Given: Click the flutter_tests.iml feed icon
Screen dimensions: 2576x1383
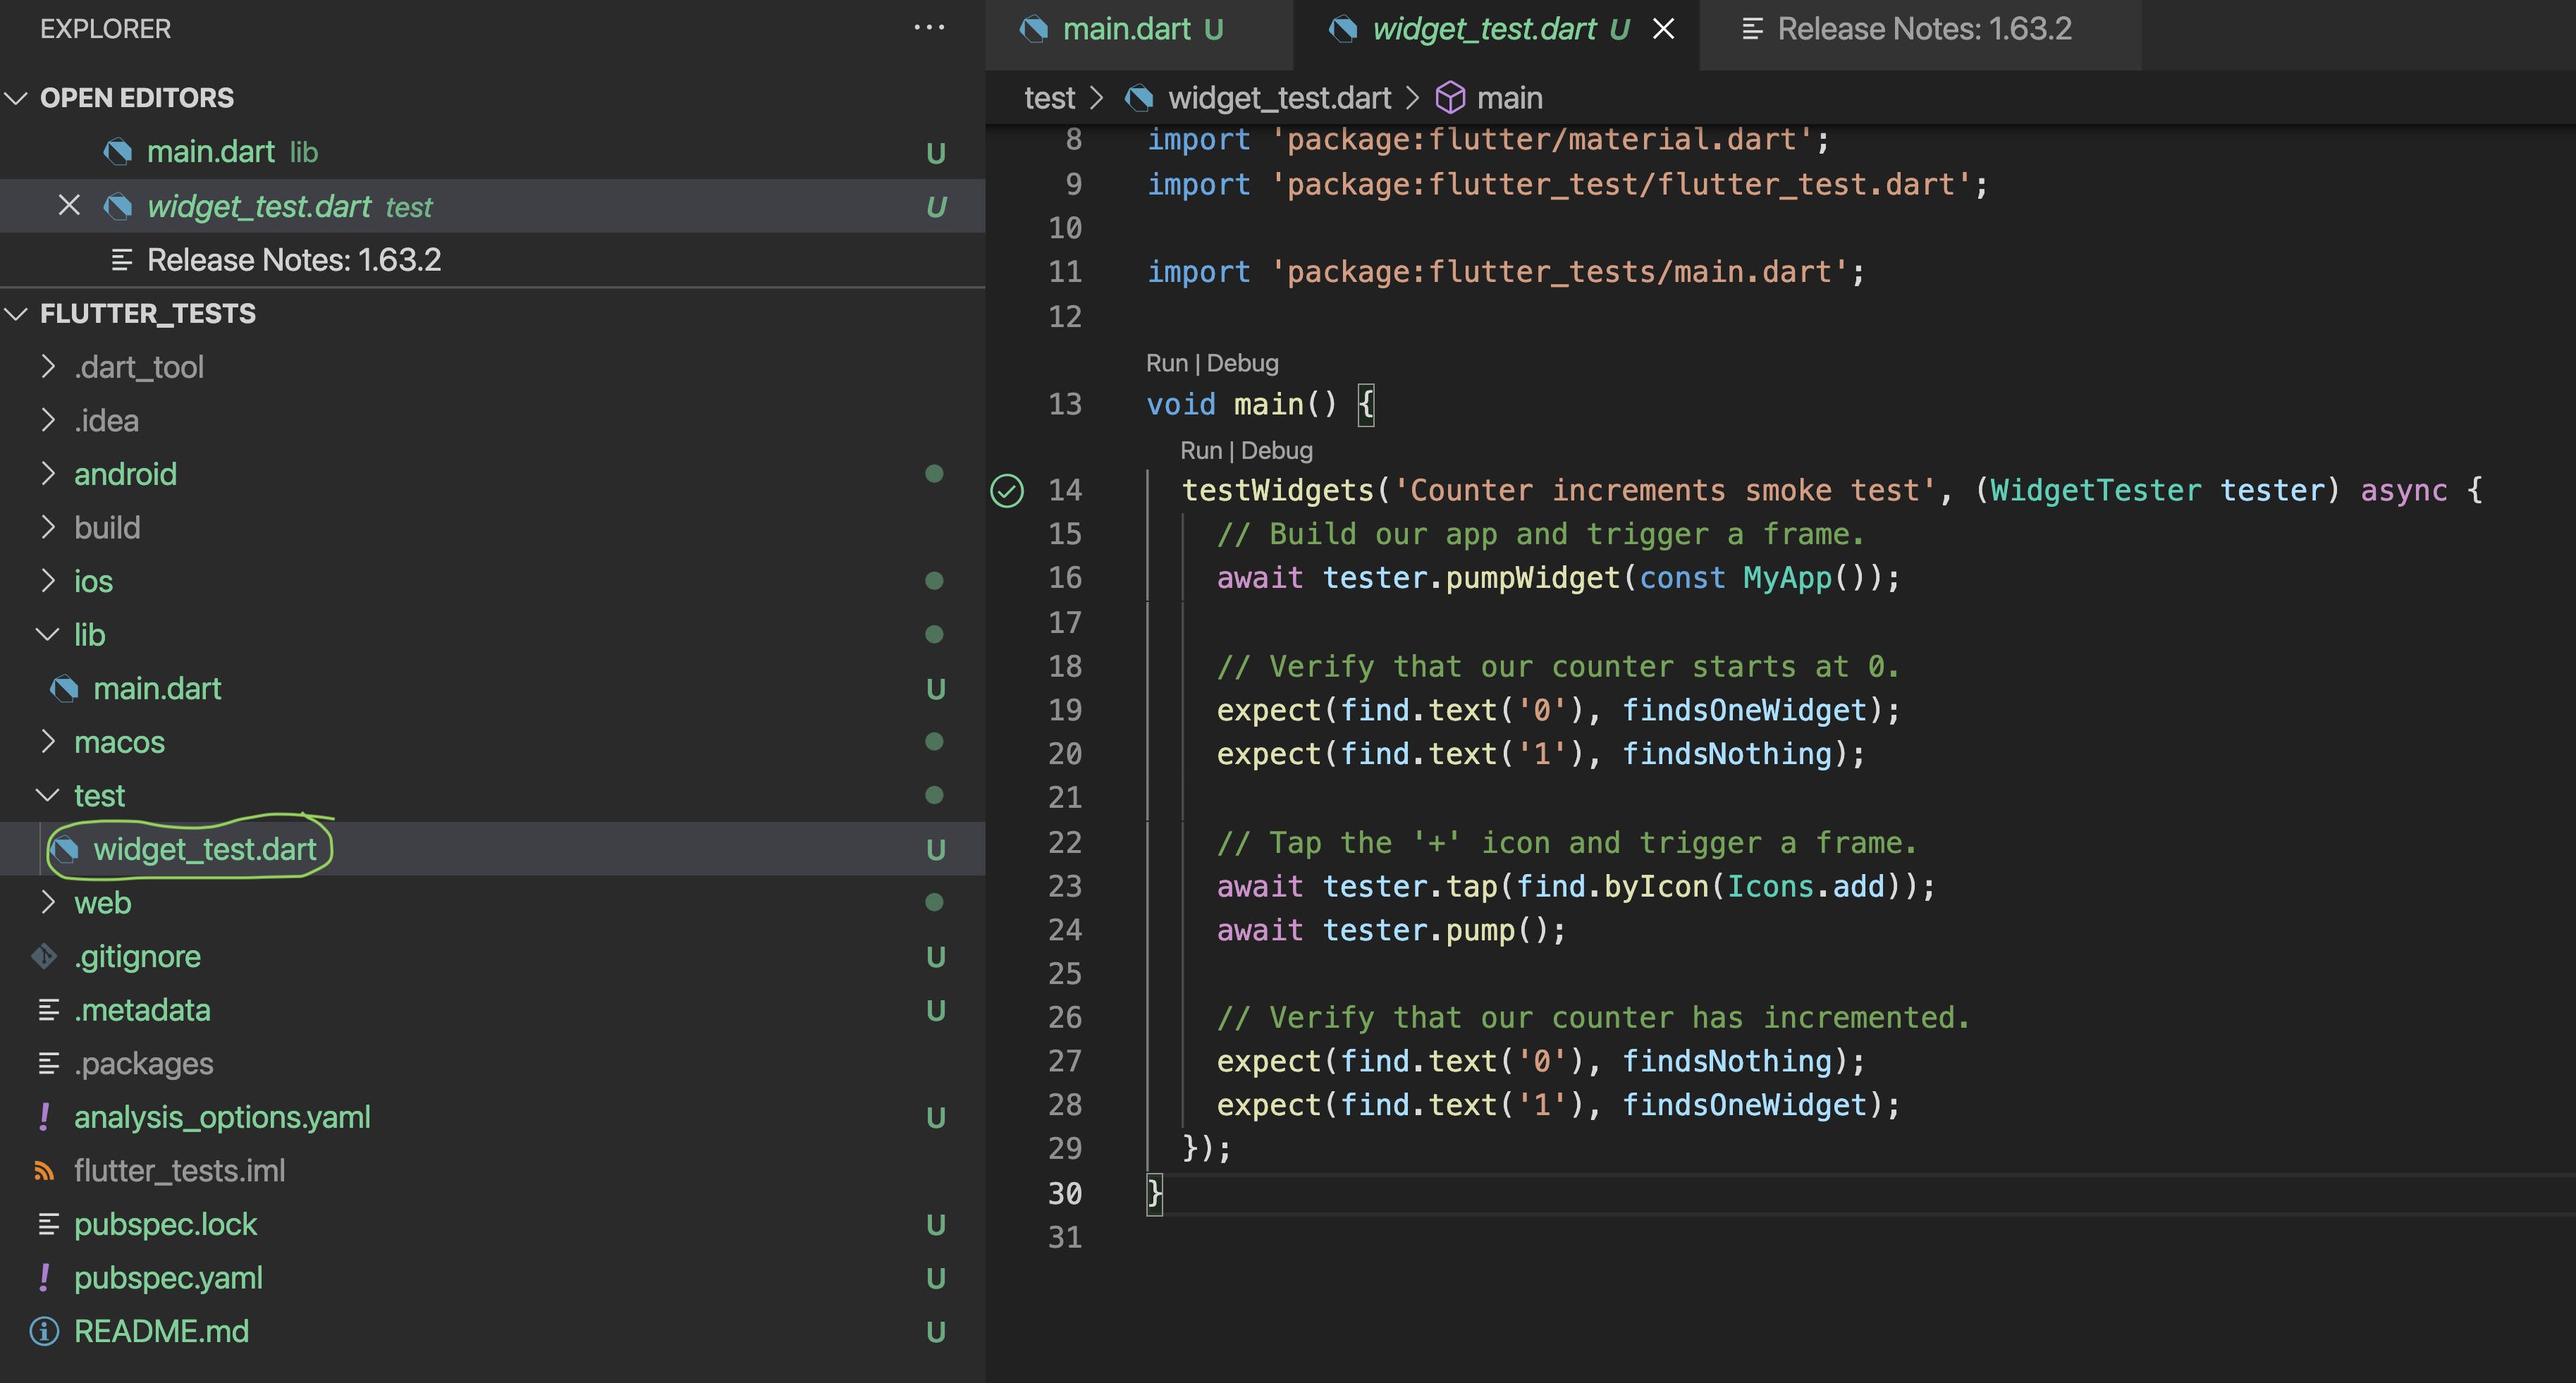Looking at the screenshot, I should (44, 1170).
